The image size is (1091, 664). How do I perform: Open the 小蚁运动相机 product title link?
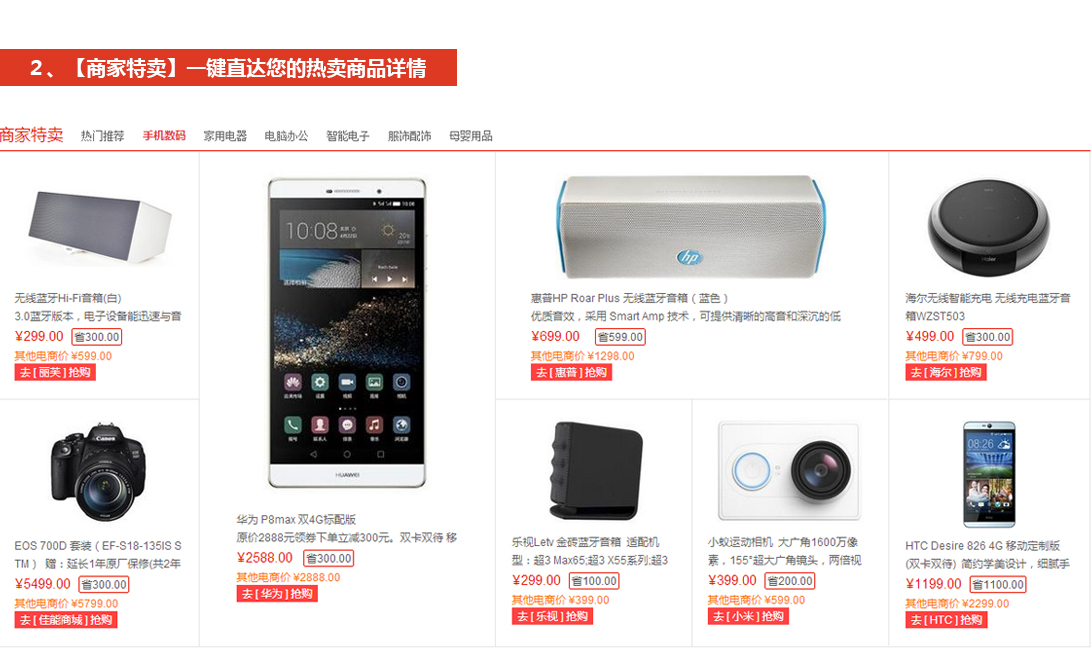[784, 551]
